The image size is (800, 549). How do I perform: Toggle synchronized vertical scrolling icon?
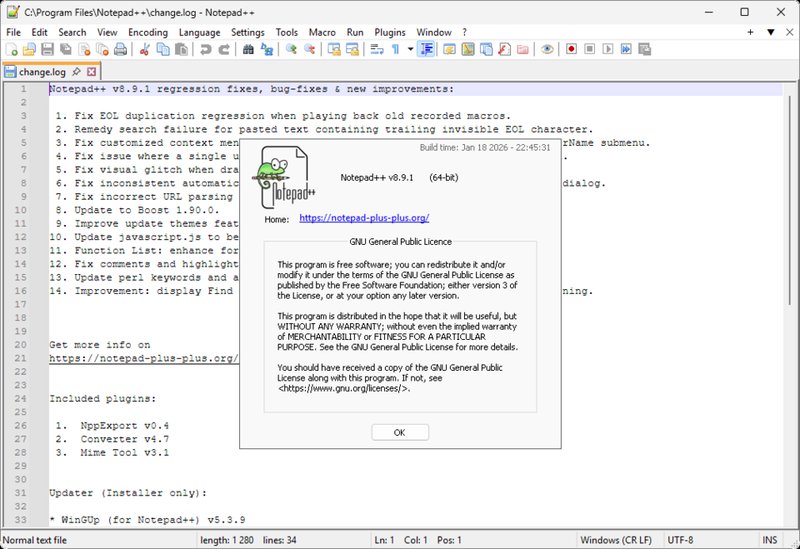coord(334,49)
